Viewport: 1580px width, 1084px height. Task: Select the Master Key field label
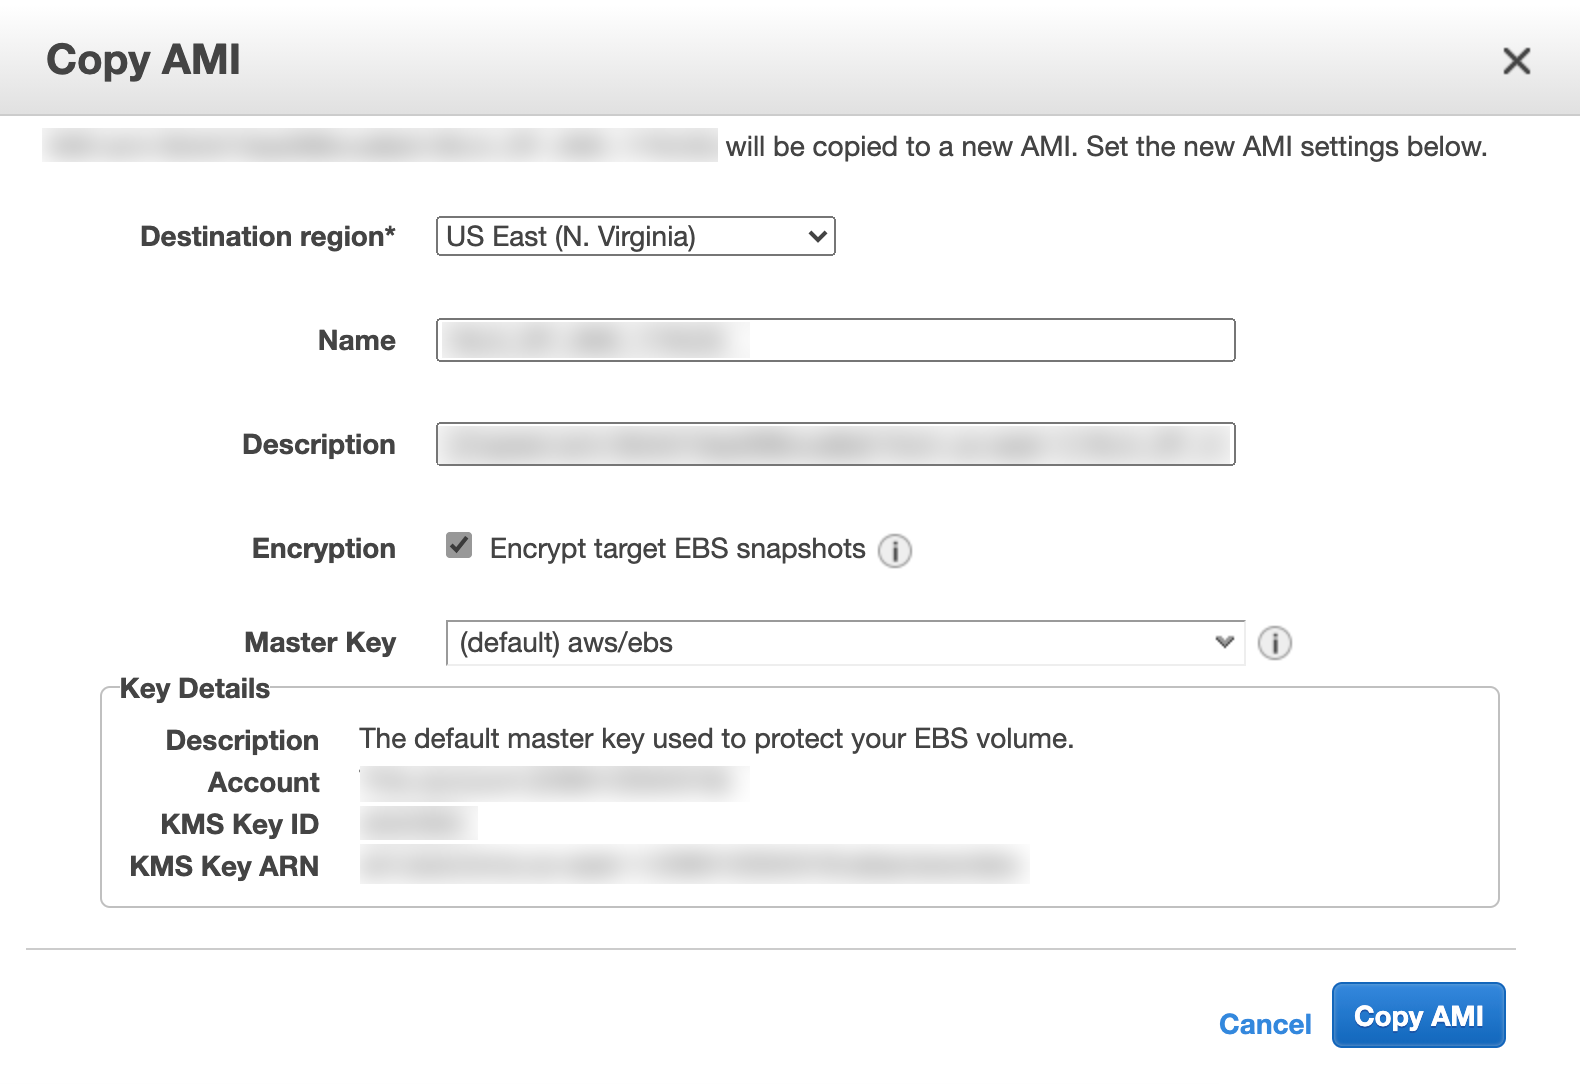click(320, 643)
